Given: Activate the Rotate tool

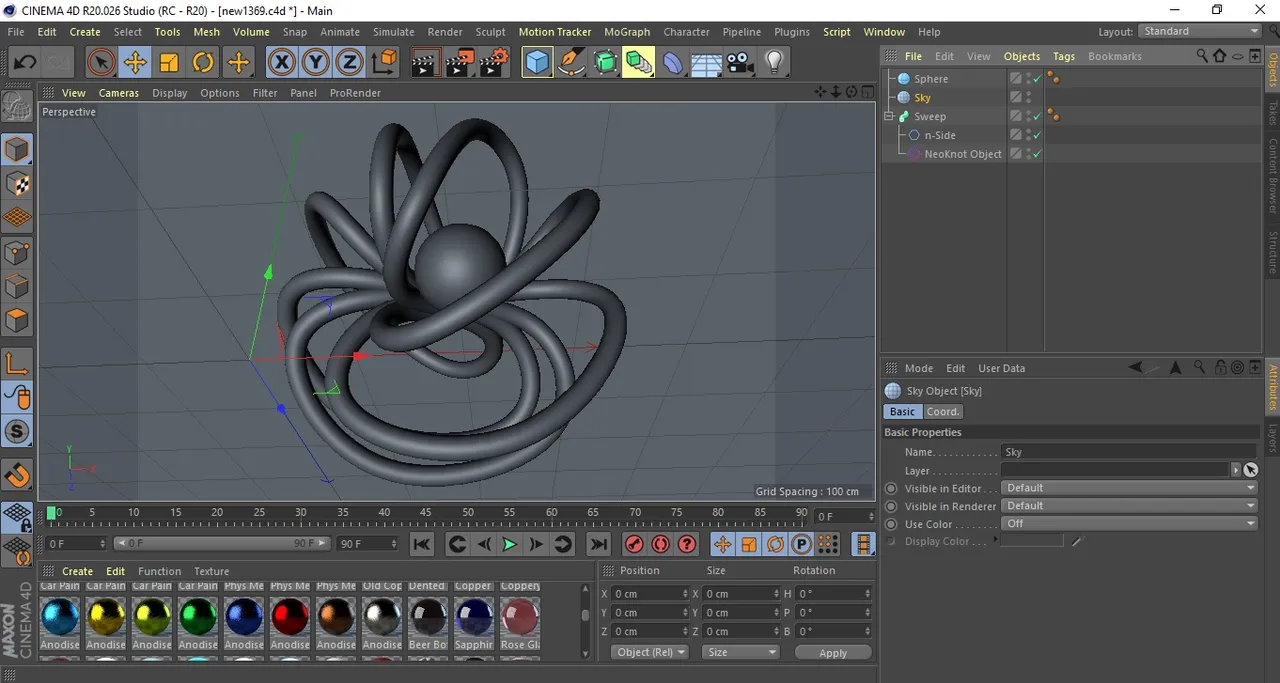Looking at the screenshot, I should click(x=203, y=63).
